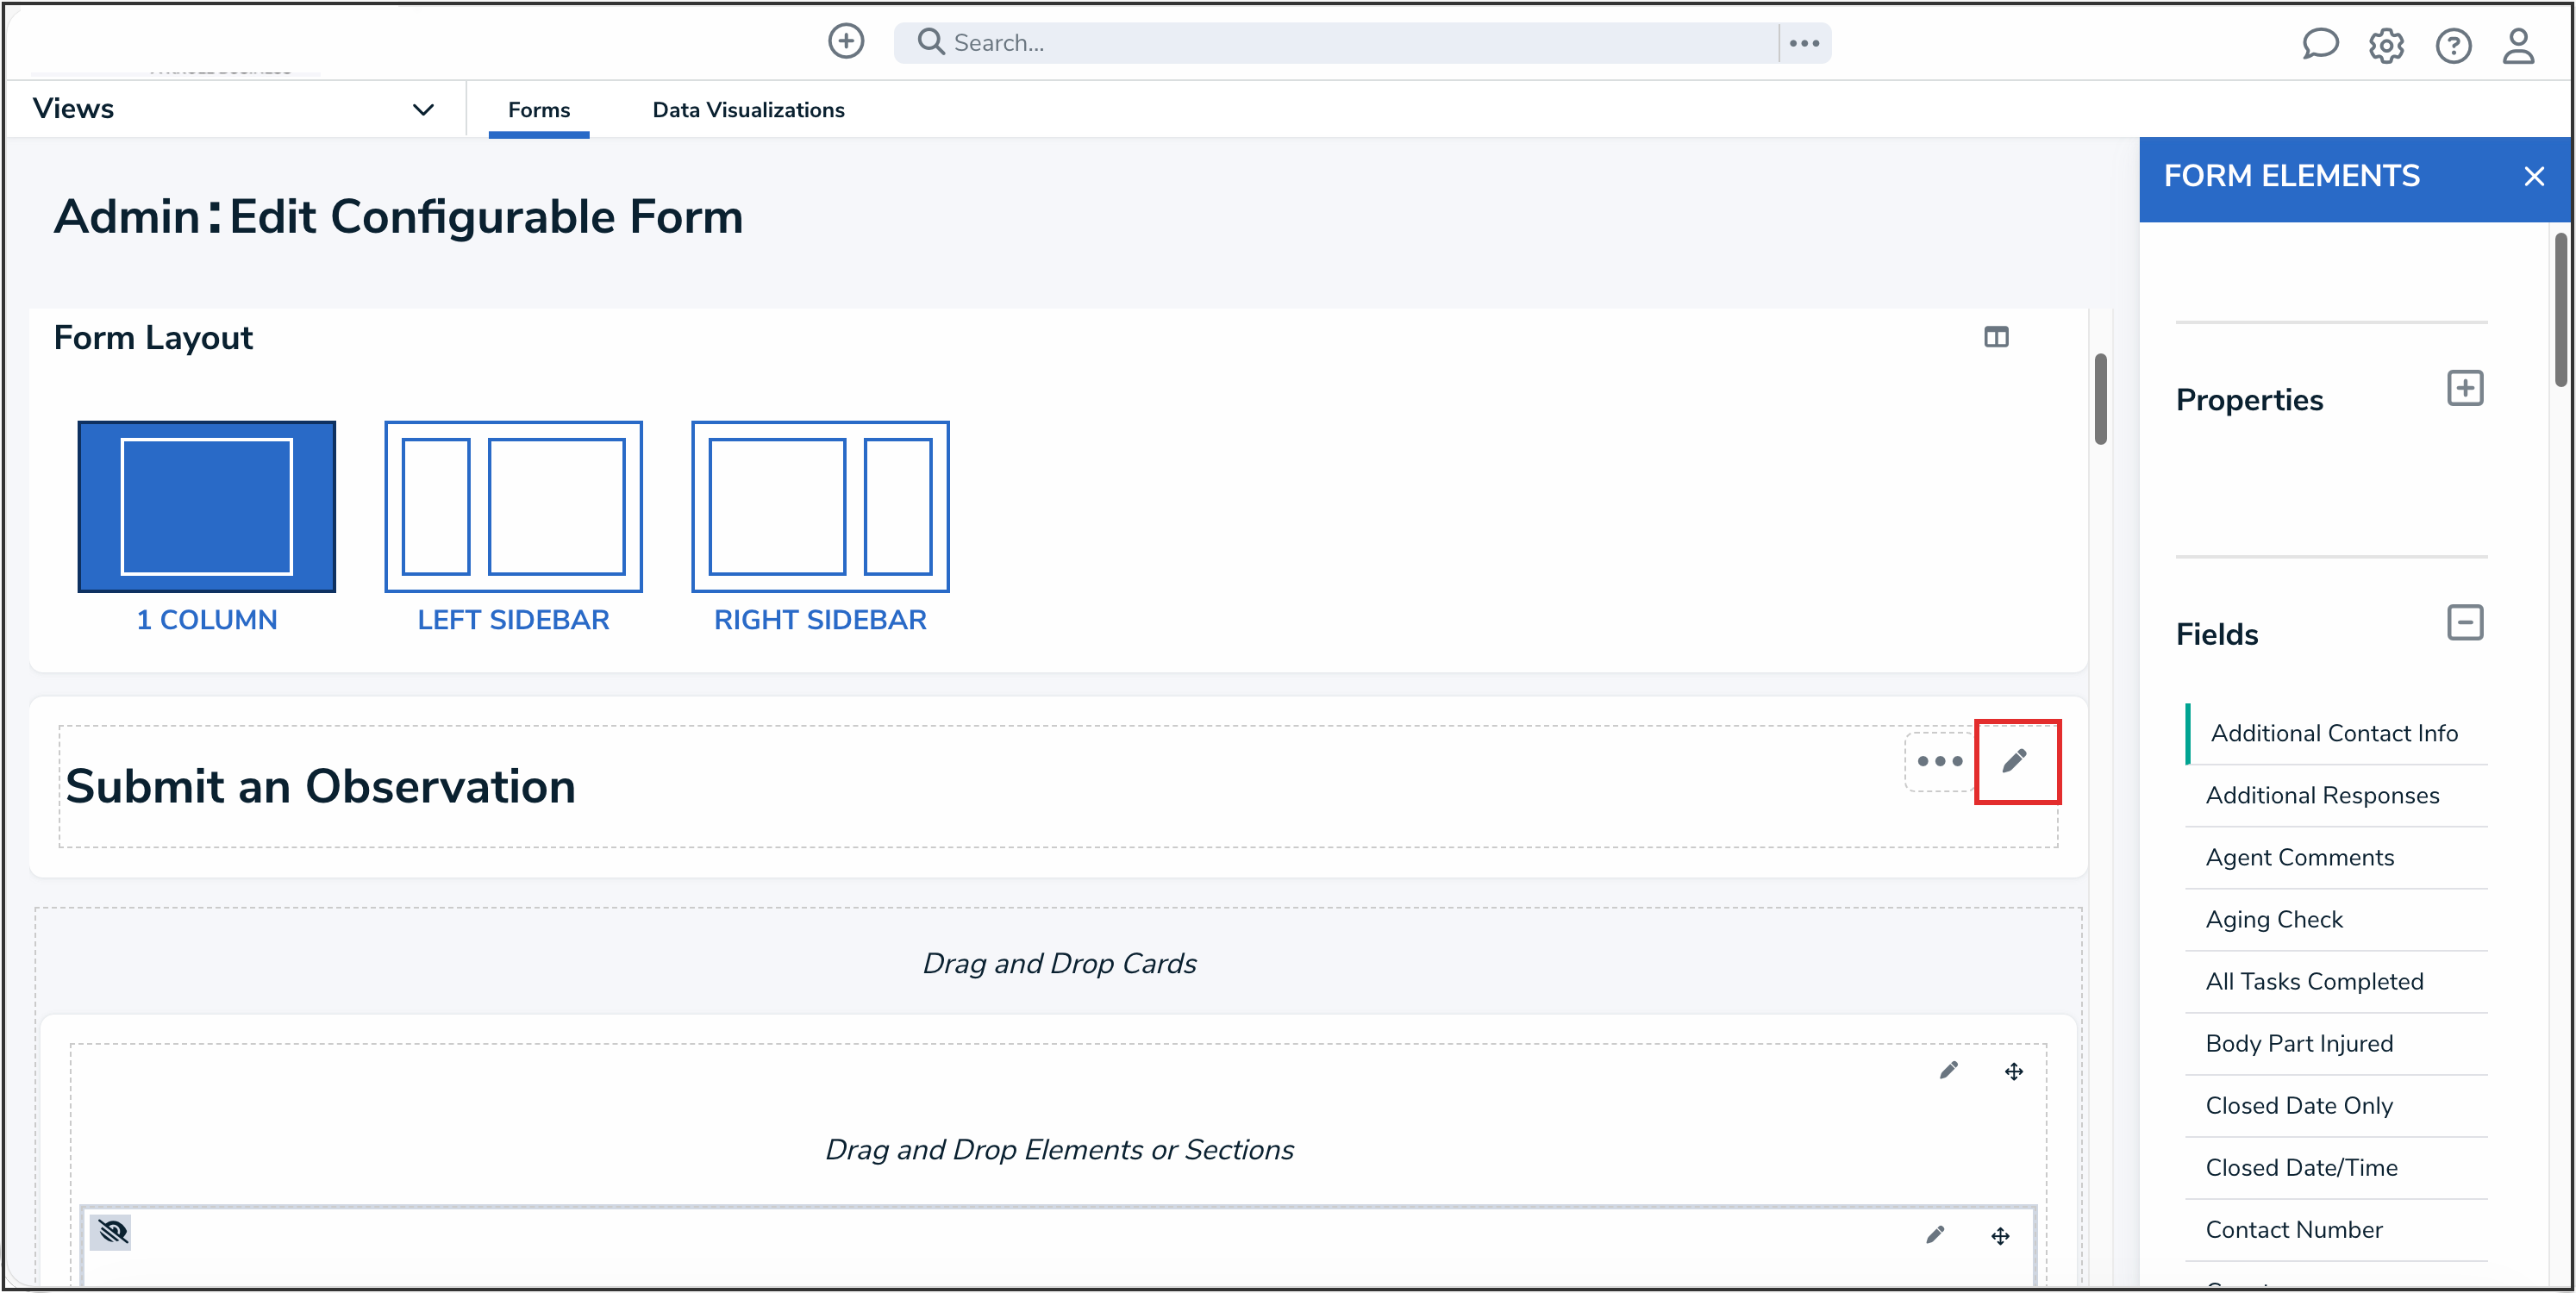
Task: Open three-dots menu beside Submit an Observation
Action: tap(1939, 761)
